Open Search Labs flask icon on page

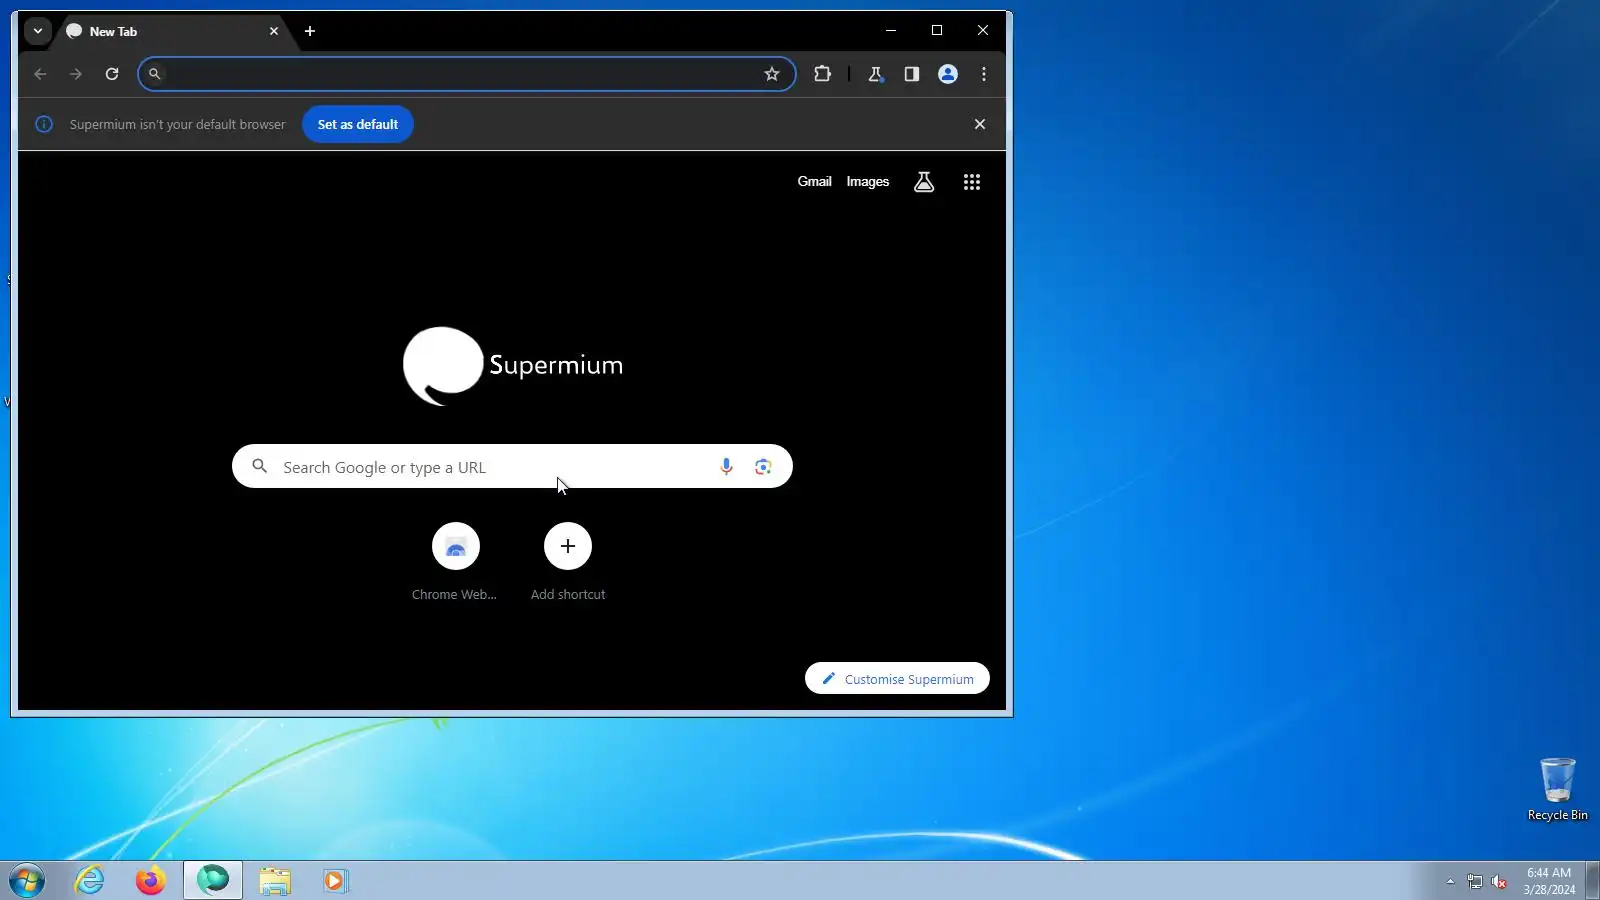tap(924, 182)
